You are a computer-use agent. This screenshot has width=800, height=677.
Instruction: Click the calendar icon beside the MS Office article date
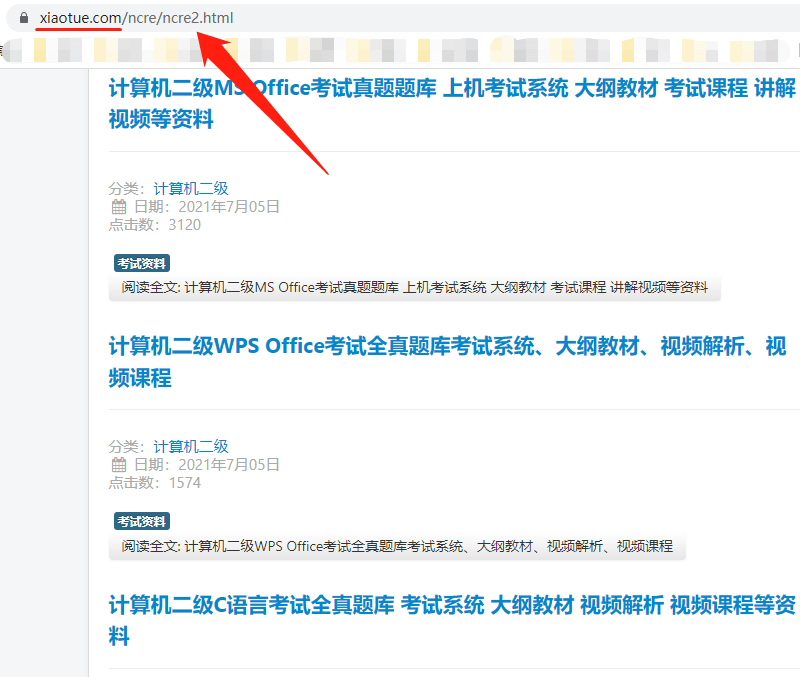(x=119, y=207)
